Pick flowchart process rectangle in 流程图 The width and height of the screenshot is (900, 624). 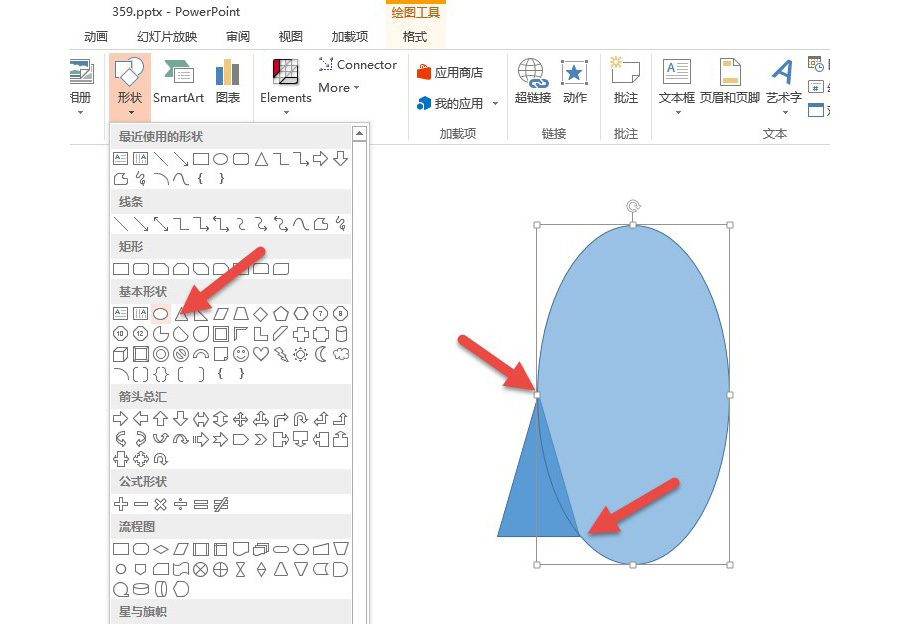121,549
